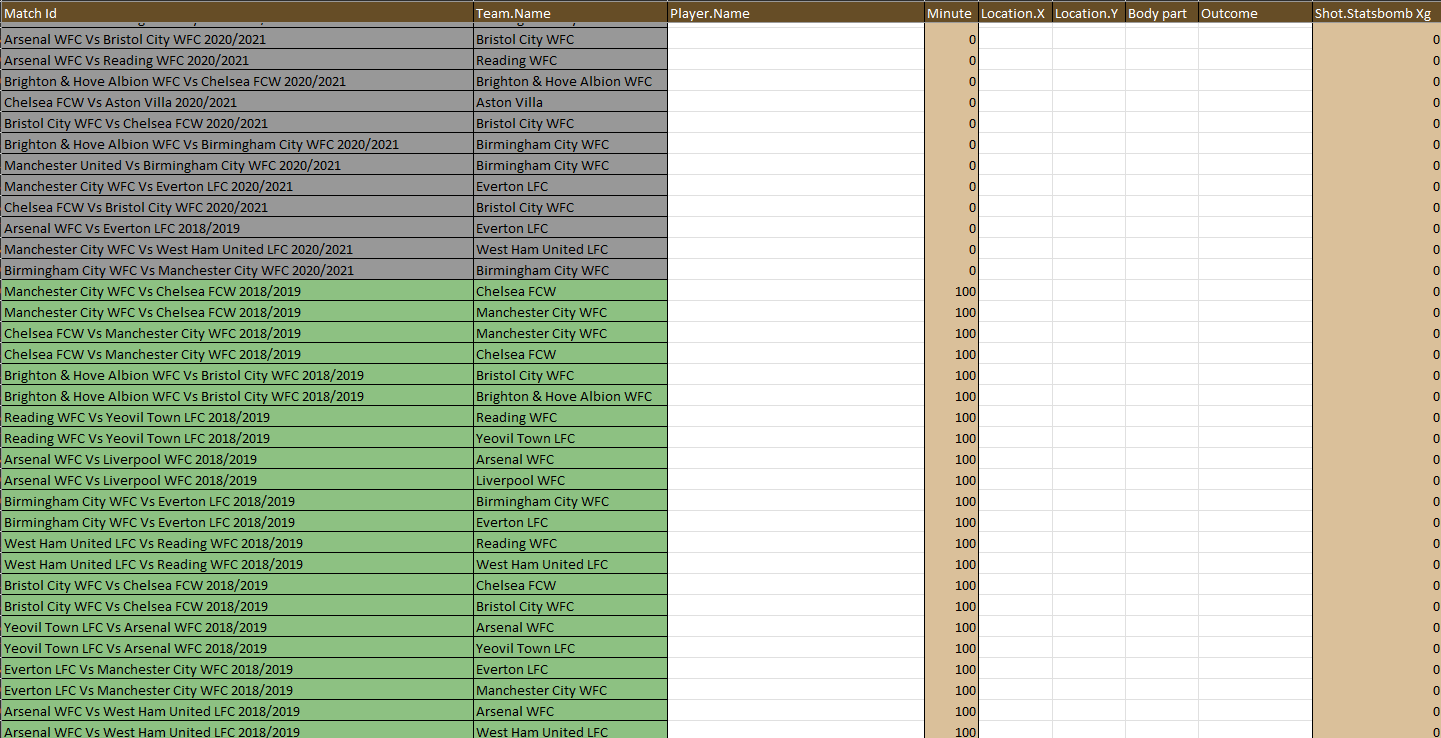
Task: Click 'Reading WFC' team in Reading Vs Yeovil Town row
Action: coord(570,417)
